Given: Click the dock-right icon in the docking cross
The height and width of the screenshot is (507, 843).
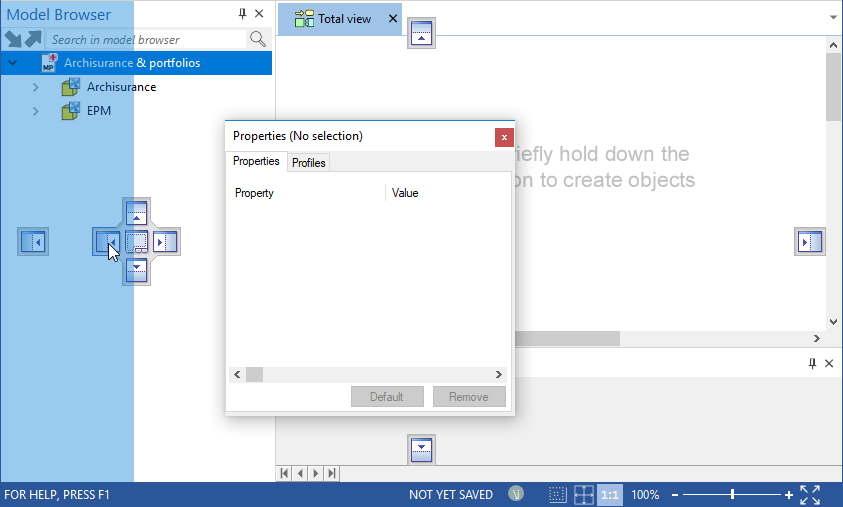Looking at the screenshot, I should (x=165, y=241).
